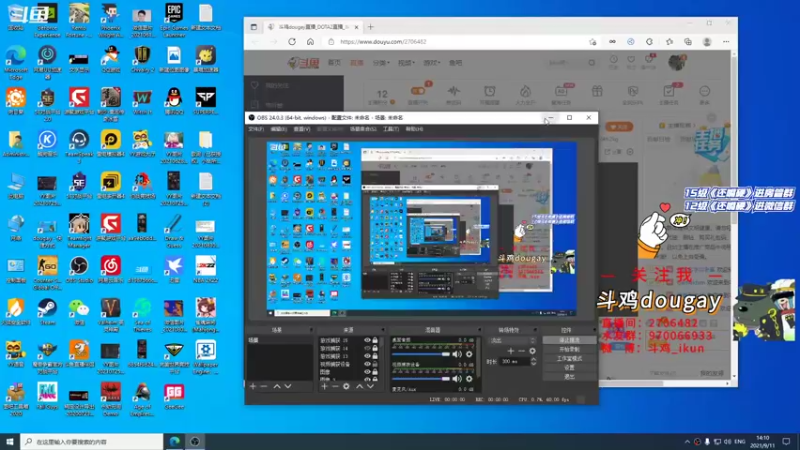Pop out the OBS Scenes dock panel
The width and height of the screenshot is (800, 450).
311,330
